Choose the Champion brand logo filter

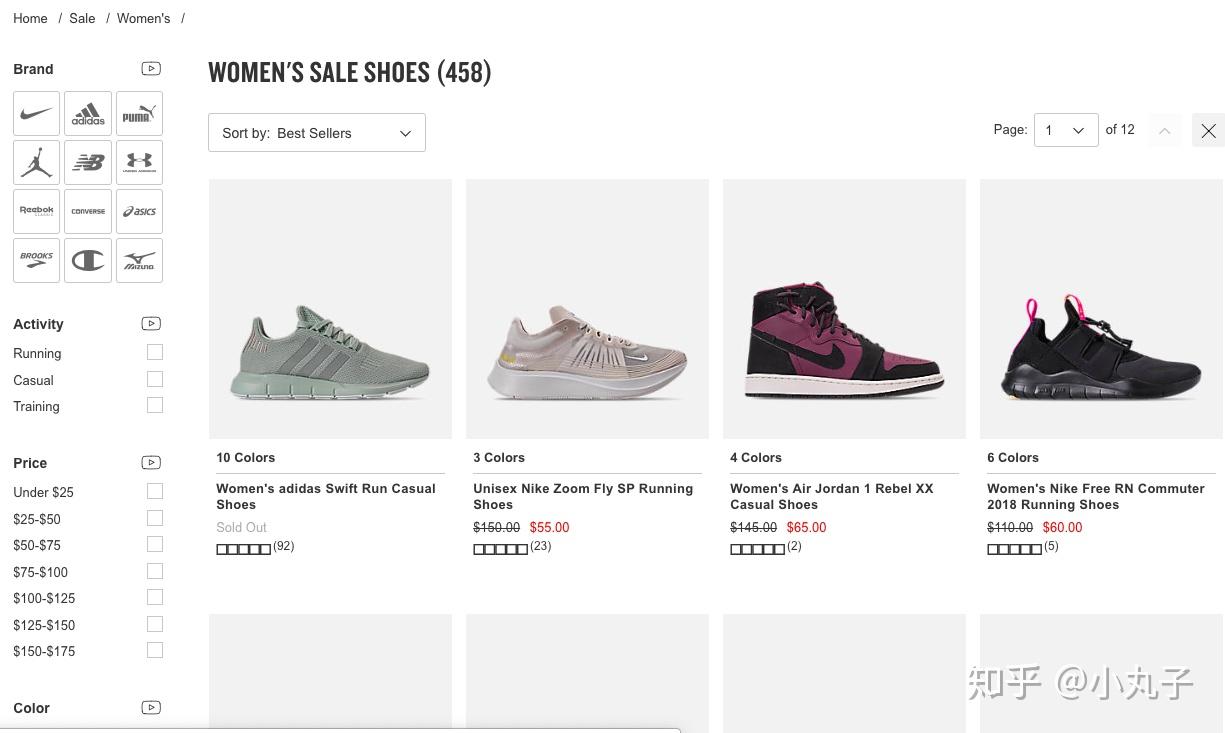pyautogui.click(x=88, y=260)
